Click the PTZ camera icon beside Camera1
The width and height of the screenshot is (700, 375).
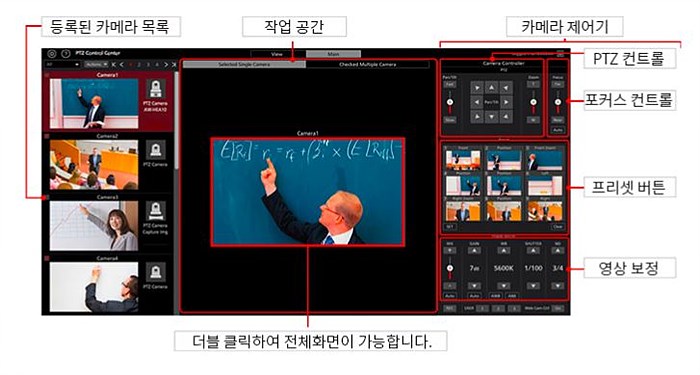coord(155,89)
